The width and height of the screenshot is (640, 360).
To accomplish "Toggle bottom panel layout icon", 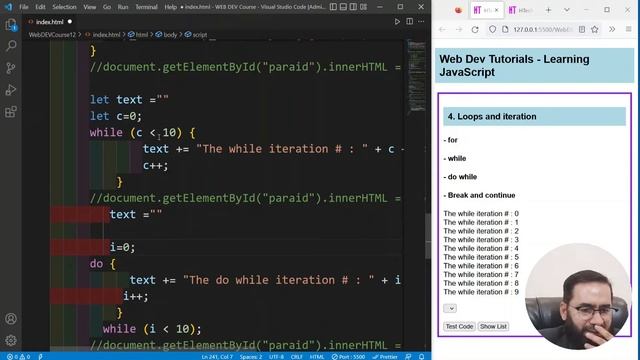I will pyautogui.click(x=343, y=7).
